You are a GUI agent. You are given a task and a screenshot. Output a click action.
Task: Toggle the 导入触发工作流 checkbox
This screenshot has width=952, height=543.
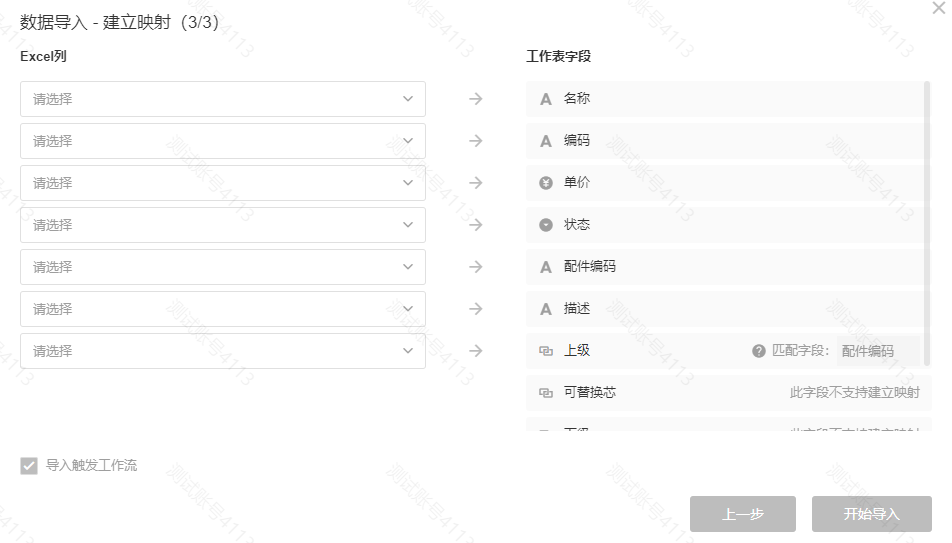coord(29,466)
